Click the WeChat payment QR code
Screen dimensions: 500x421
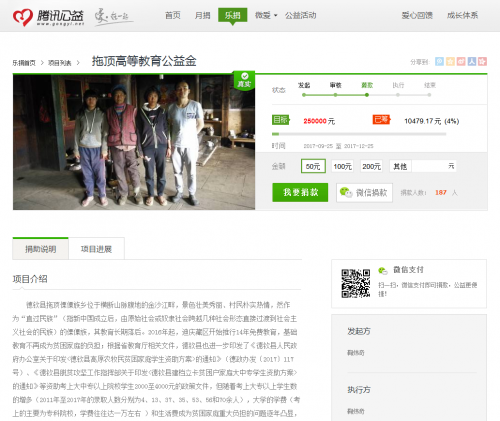[x=356, y=283]
